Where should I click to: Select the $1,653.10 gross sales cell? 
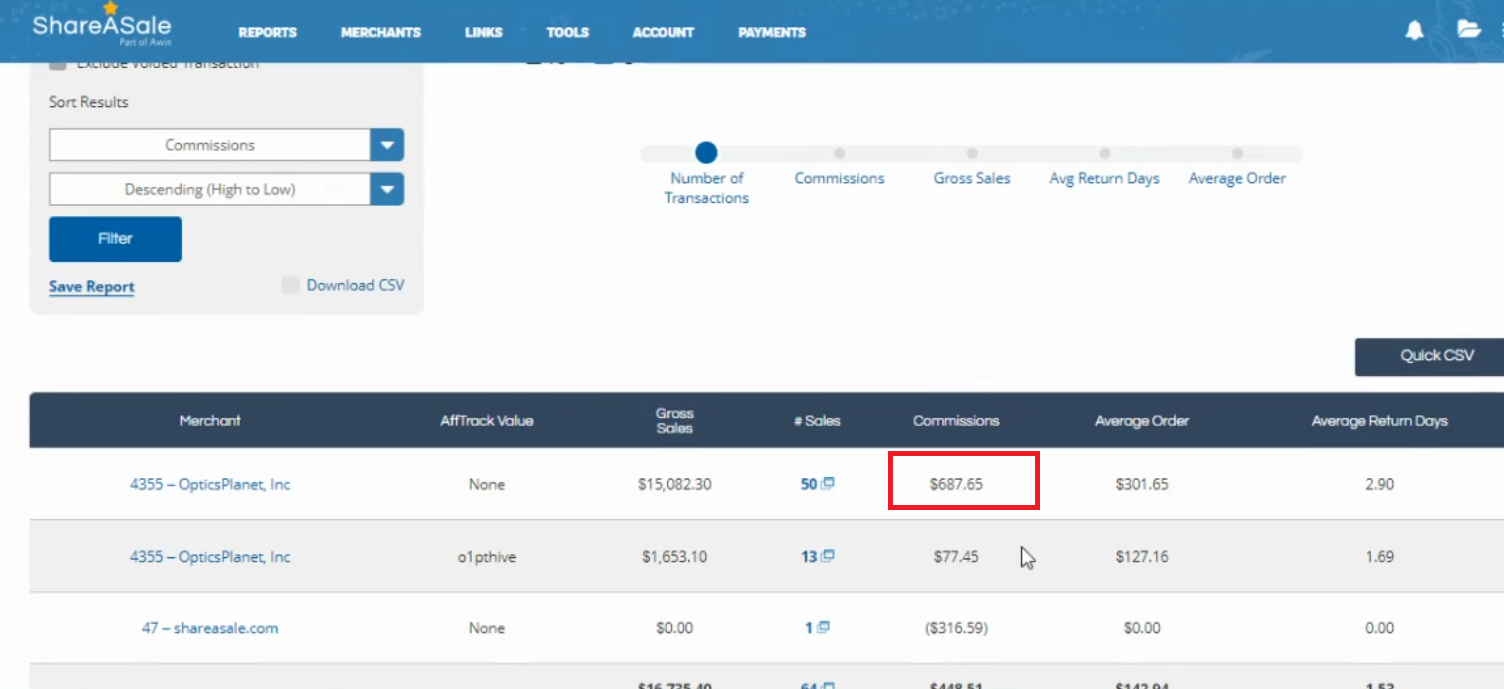(675, 556)
